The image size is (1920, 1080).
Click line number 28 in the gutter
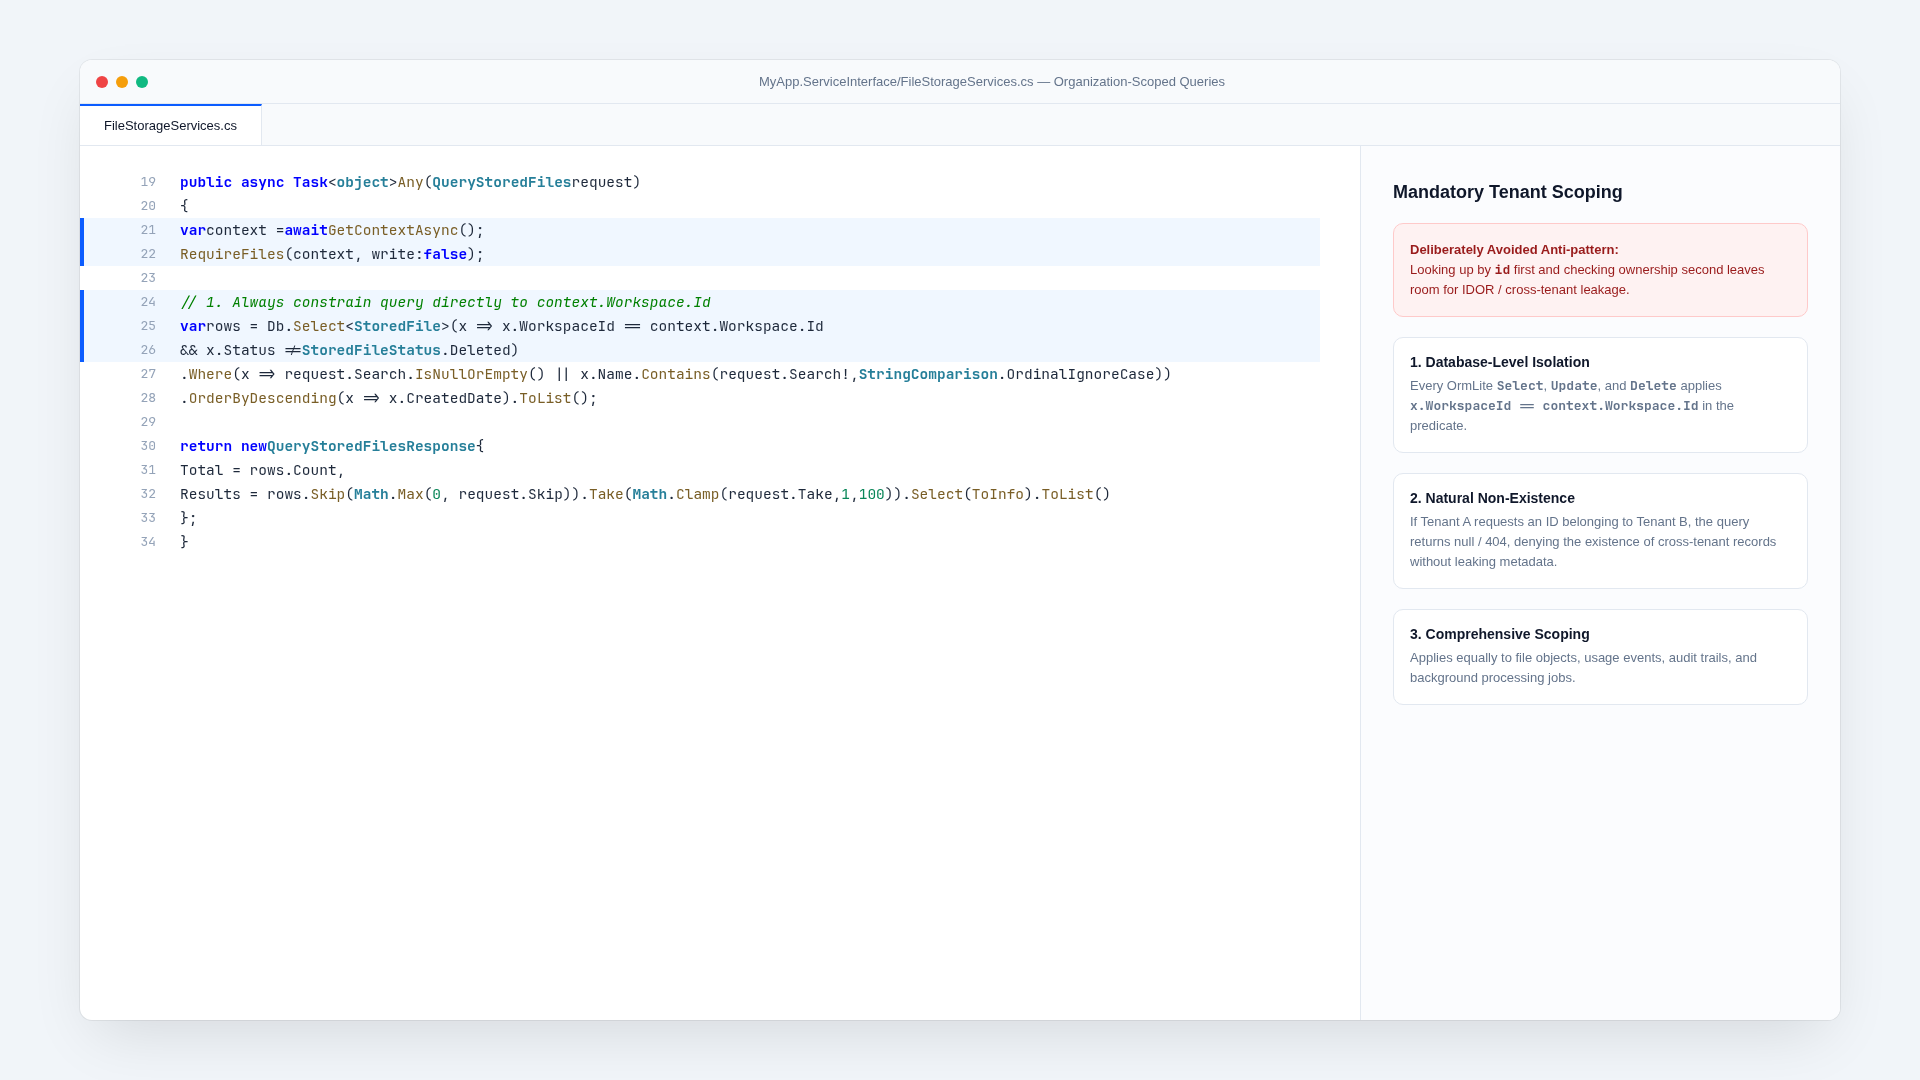pos(148,398)
